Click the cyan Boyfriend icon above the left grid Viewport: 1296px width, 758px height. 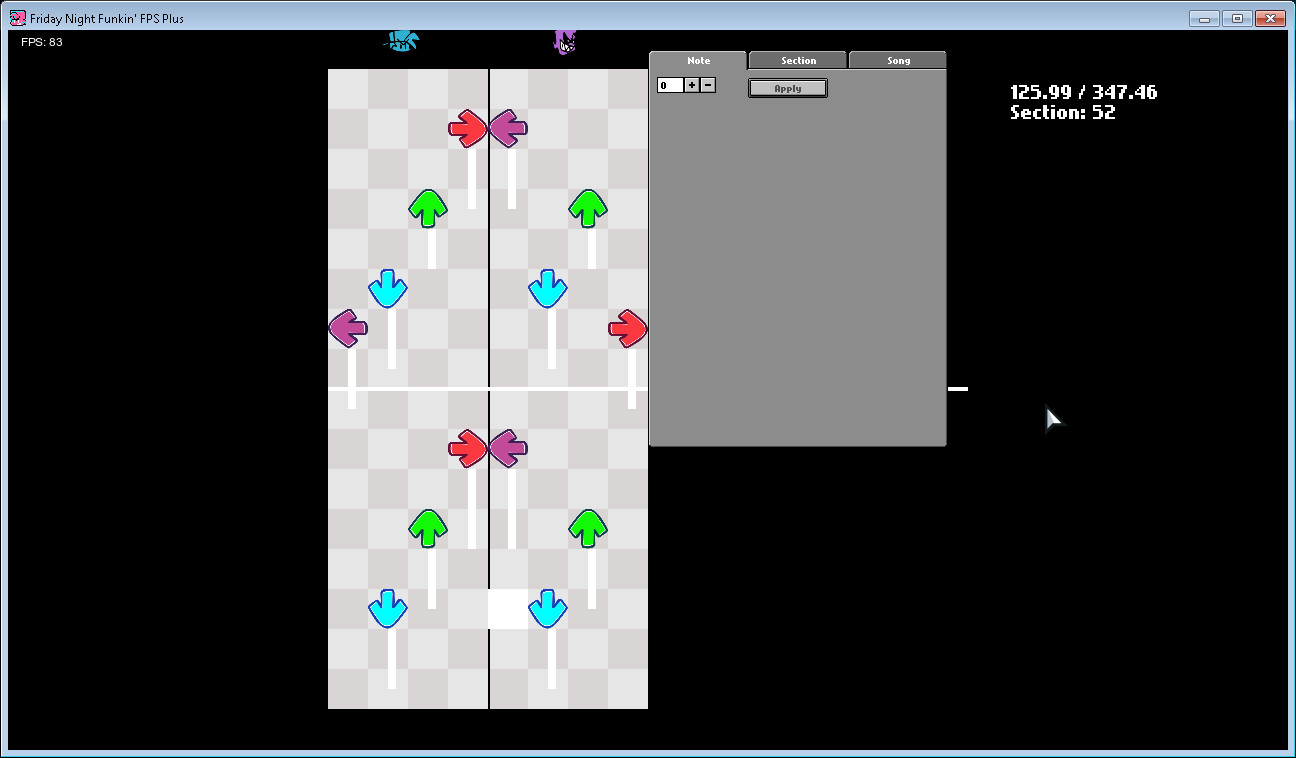[401, 41]
